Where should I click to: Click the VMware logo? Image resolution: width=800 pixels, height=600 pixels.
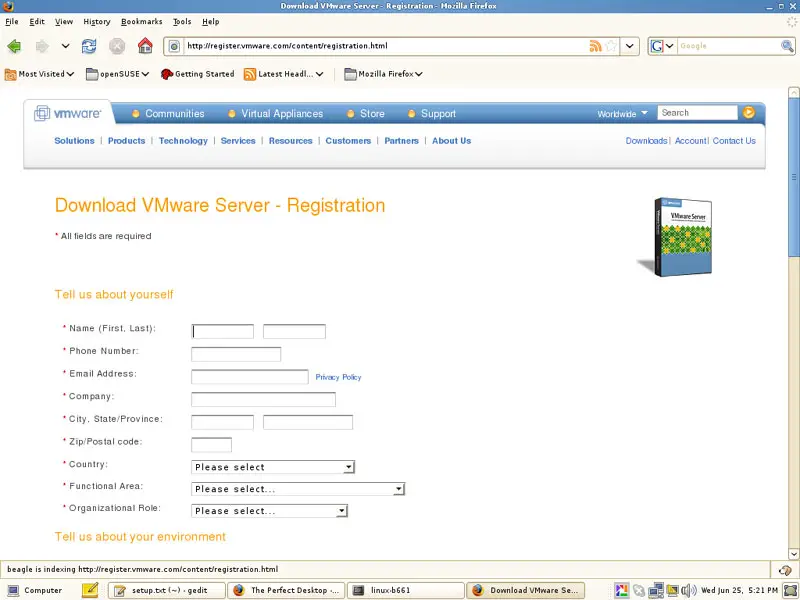click(68, 114)
